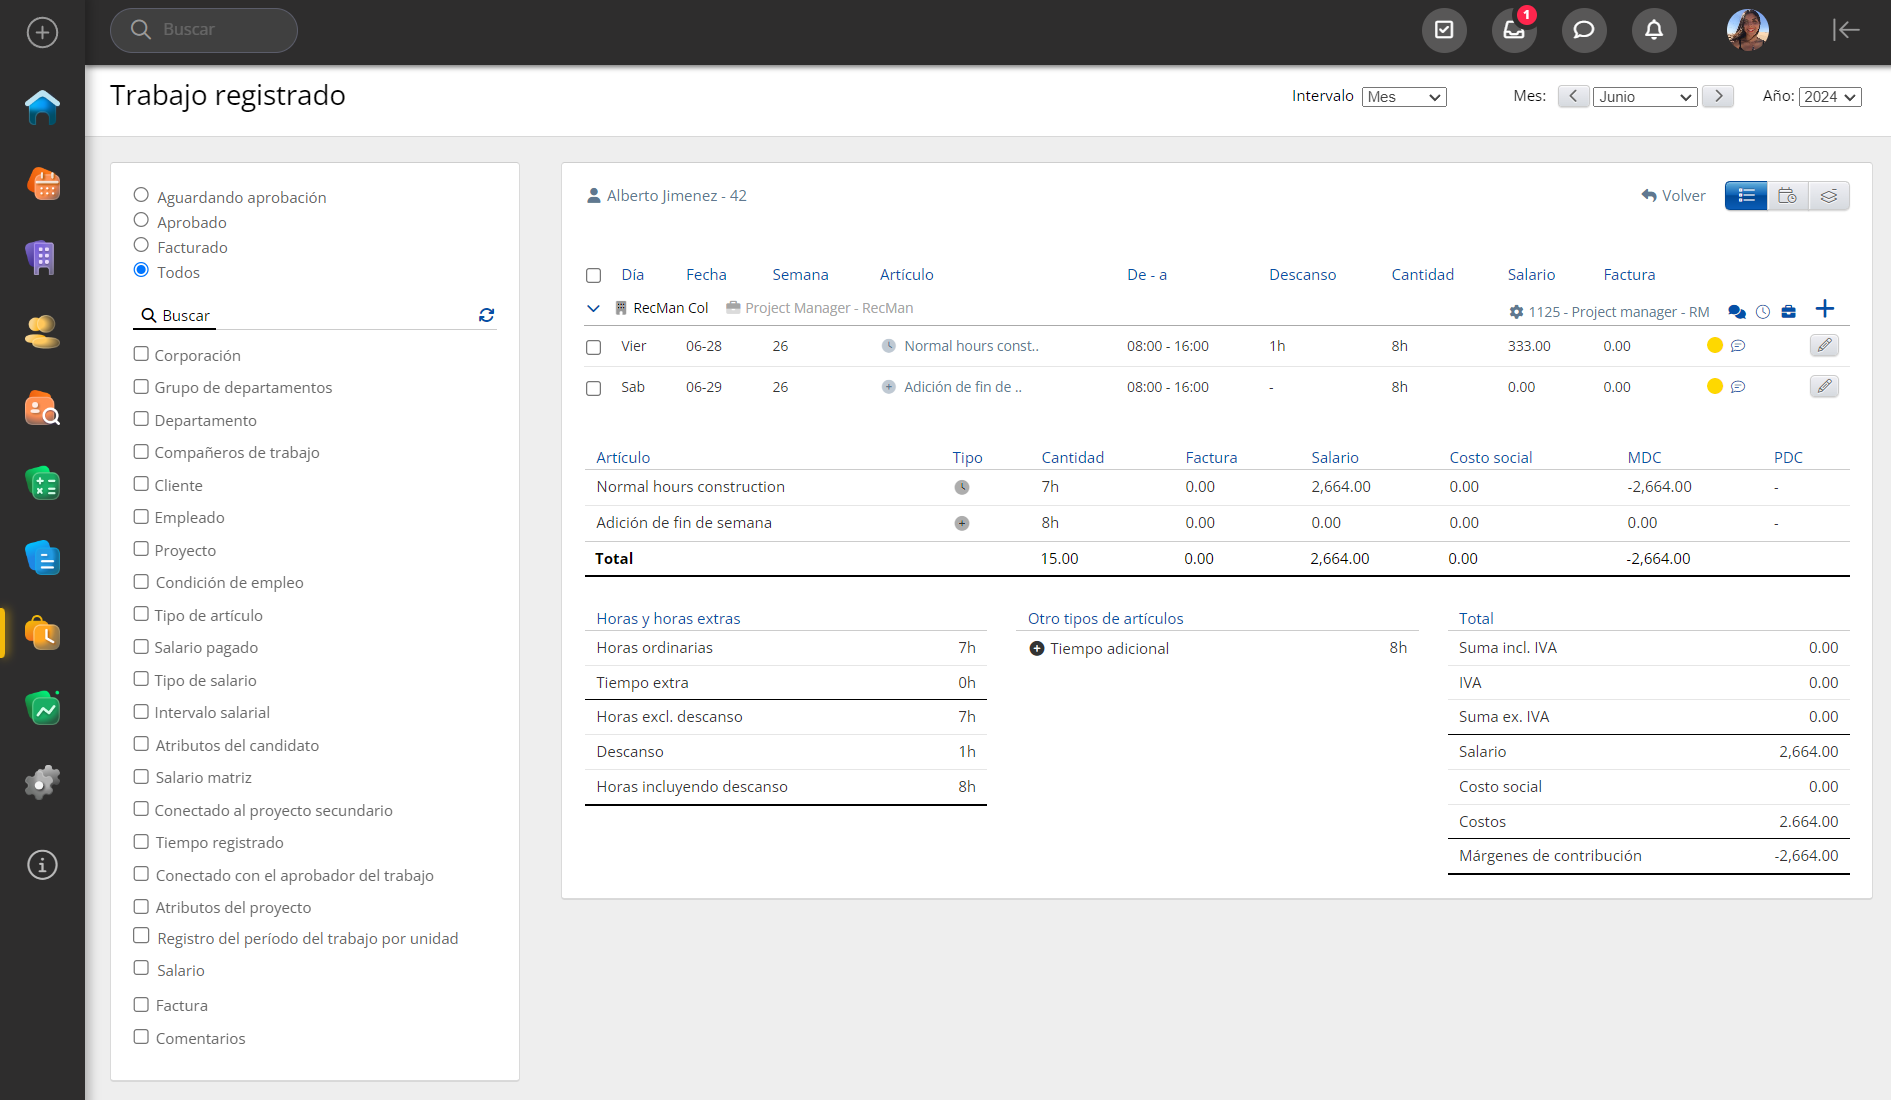
Task: Click the notification bell icon
Action: pyautogui.click(x=1653, y=30)
